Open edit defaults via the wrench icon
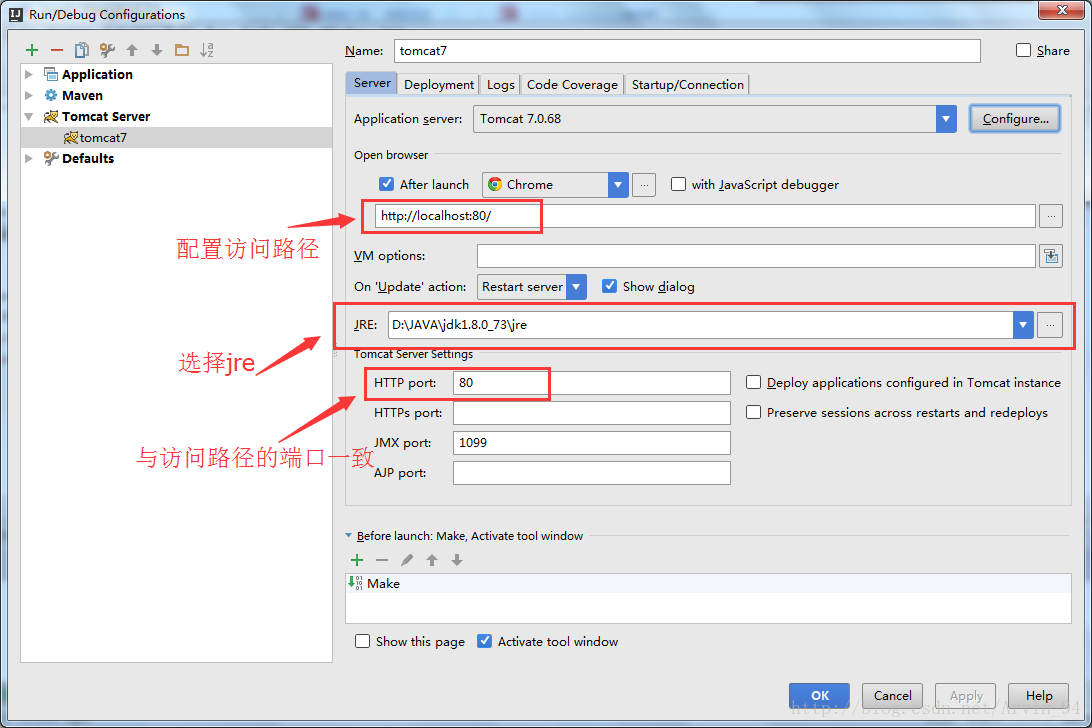 click(x=107, y=50)
